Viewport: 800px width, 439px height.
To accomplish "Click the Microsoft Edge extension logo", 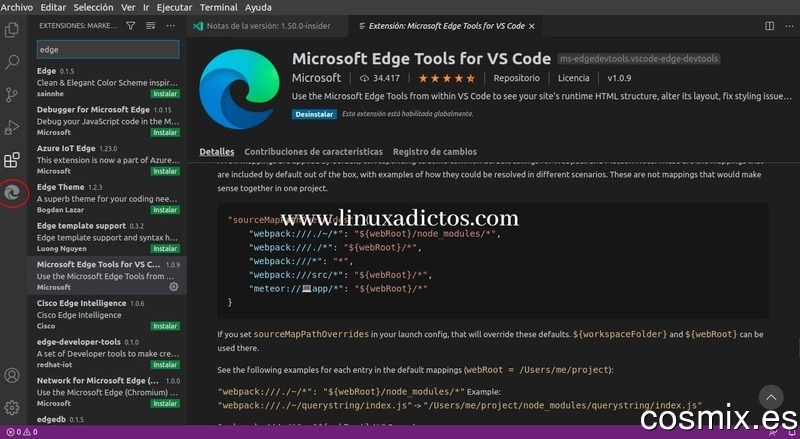I will (239, 89).
